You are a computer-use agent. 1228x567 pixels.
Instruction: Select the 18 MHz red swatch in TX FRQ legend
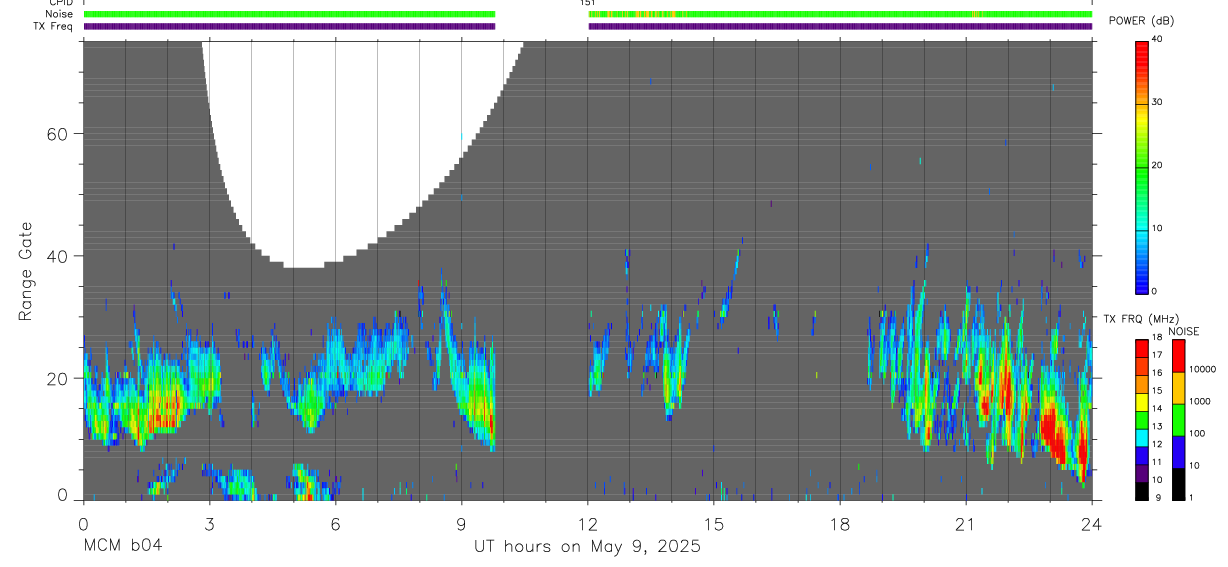tap(1142, 347)
